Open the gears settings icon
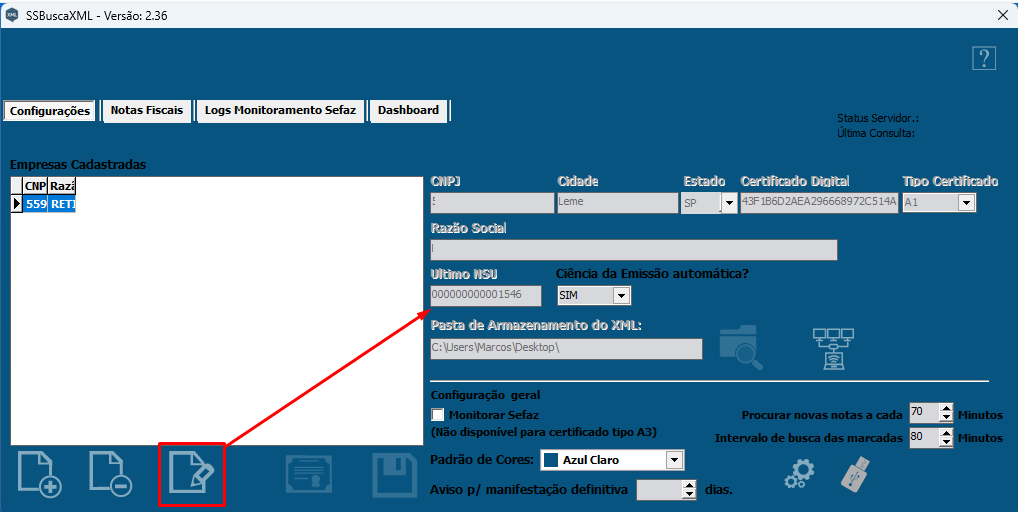The height and width of the screenshot is (512, 1018). [799, 475]
